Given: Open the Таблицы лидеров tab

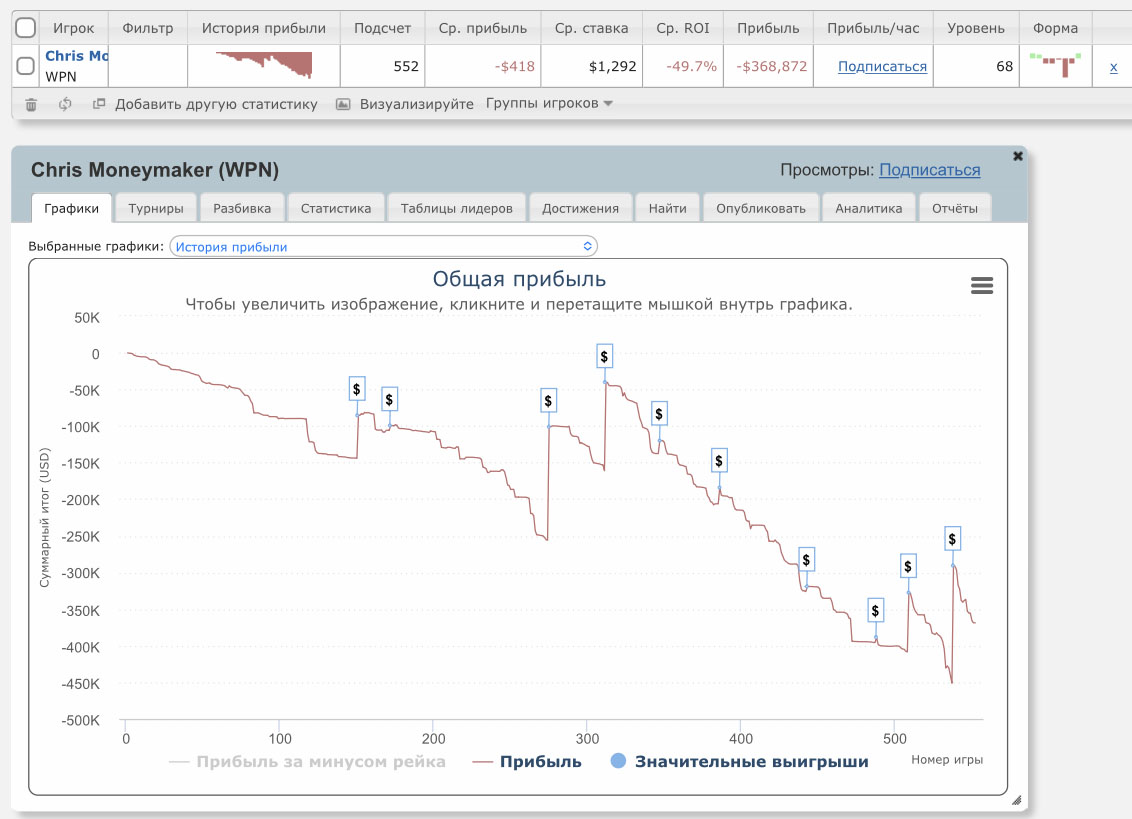Looking at the screenshot, I should 456,208.
